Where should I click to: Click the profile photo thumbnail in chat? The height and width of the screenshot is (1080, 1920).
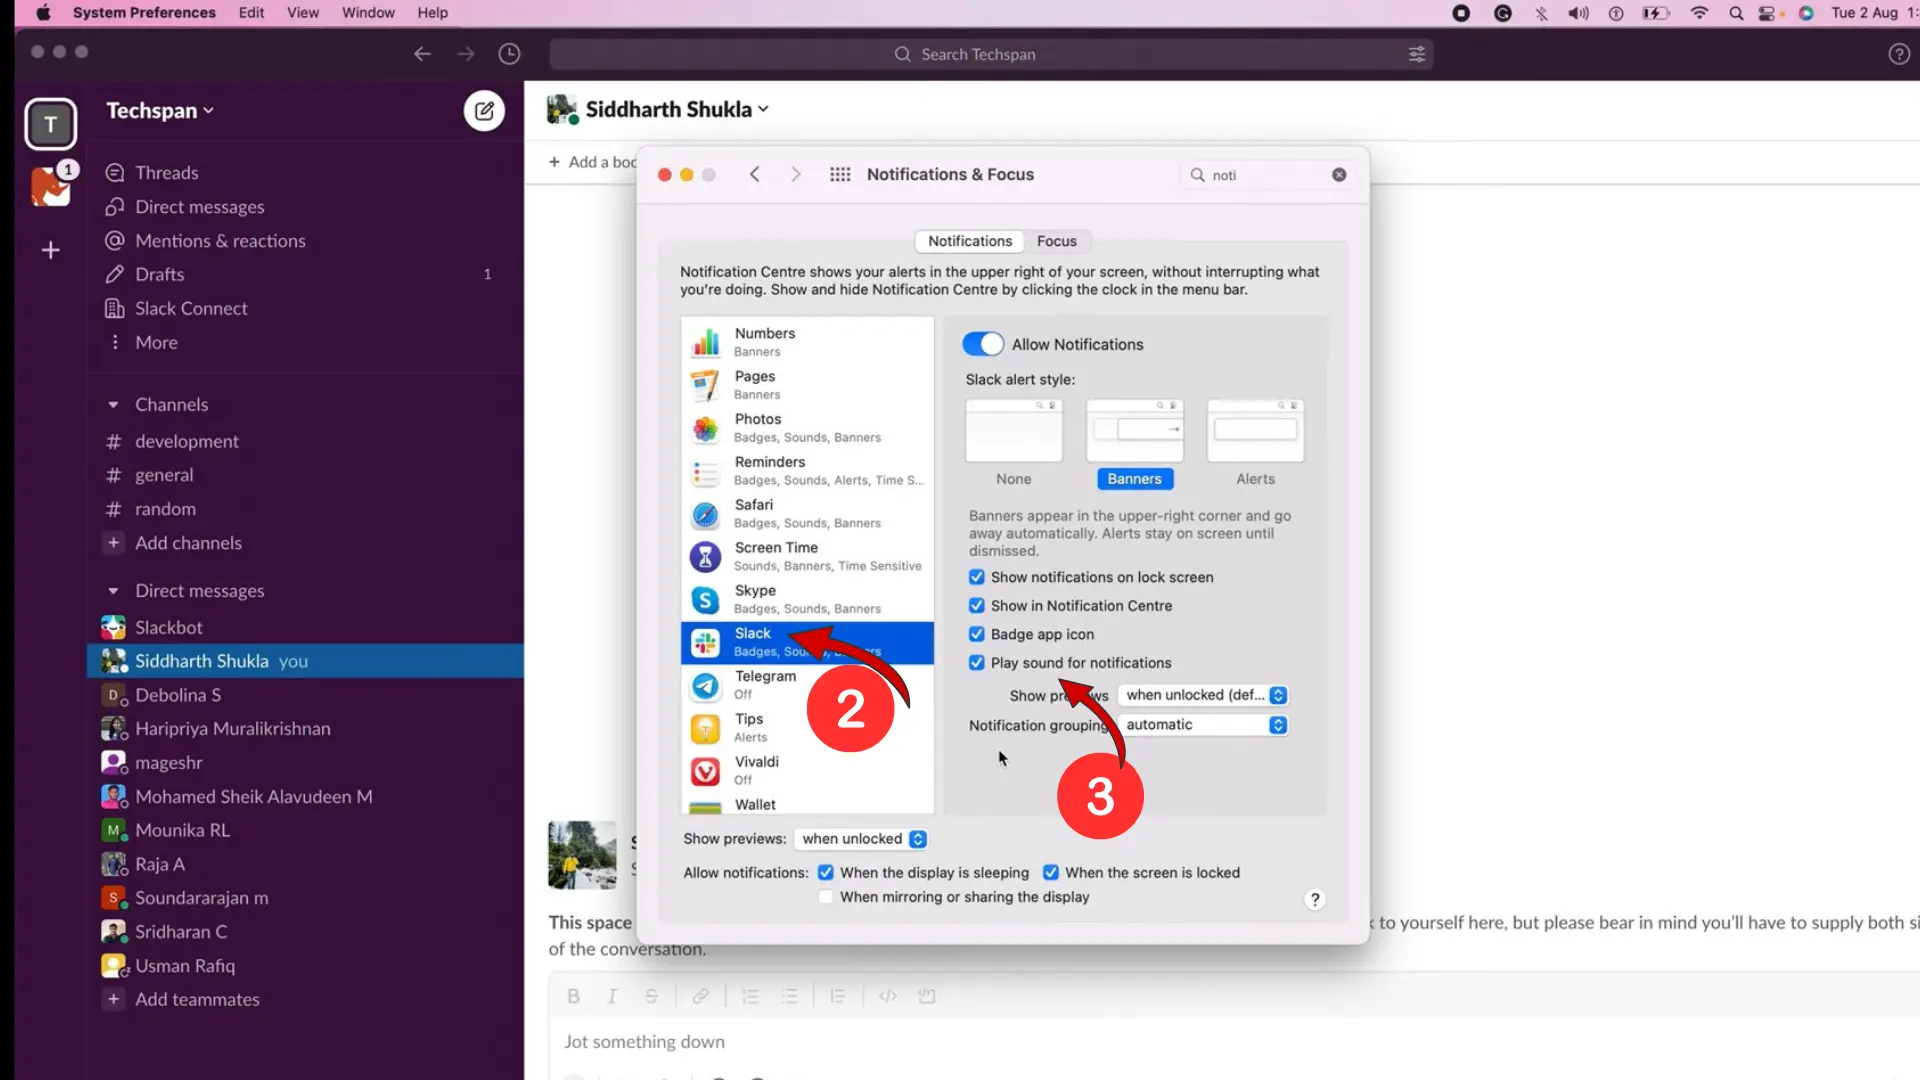click(582, 855)
